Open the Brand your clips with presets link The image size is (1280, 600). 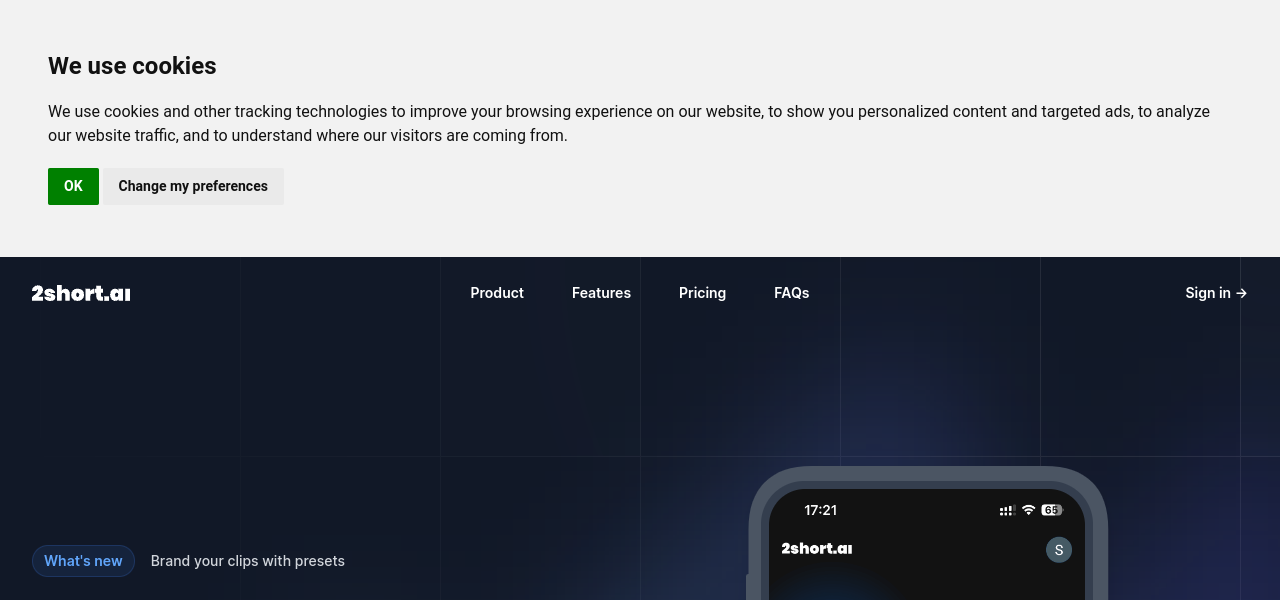(x=248, y=561)
